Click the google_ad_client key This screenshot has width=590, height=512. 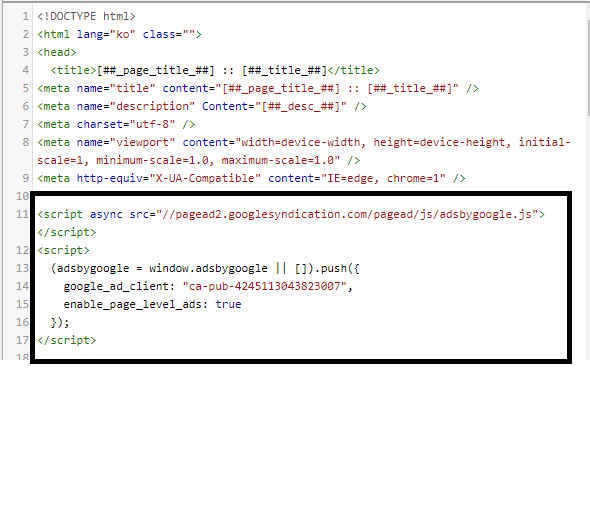click(x=116, y=287)
